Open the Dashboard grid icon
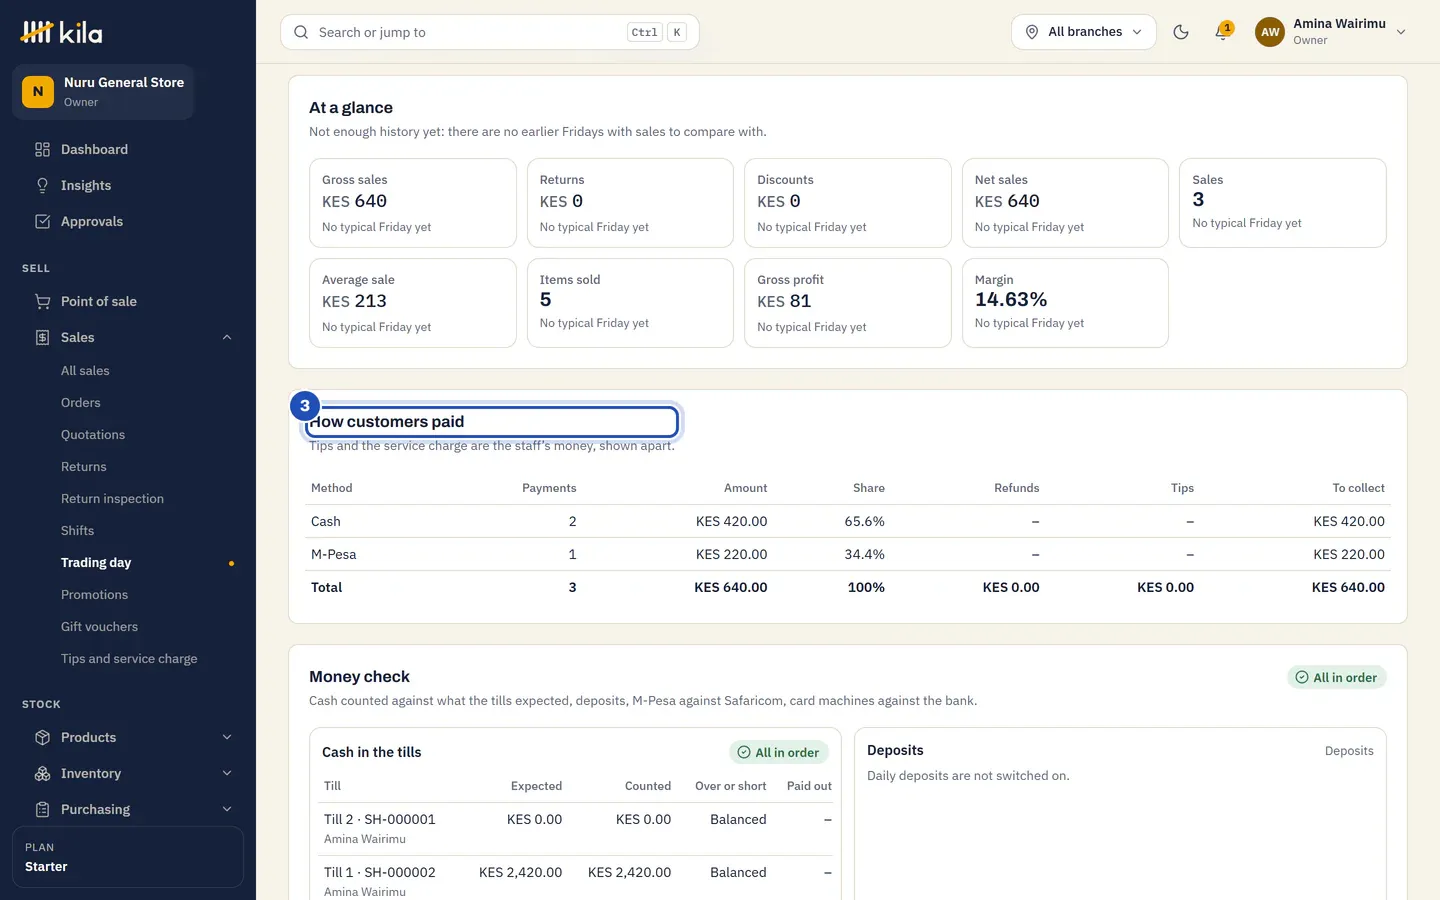The image size is (1440, 900). (x=42, y=150)
